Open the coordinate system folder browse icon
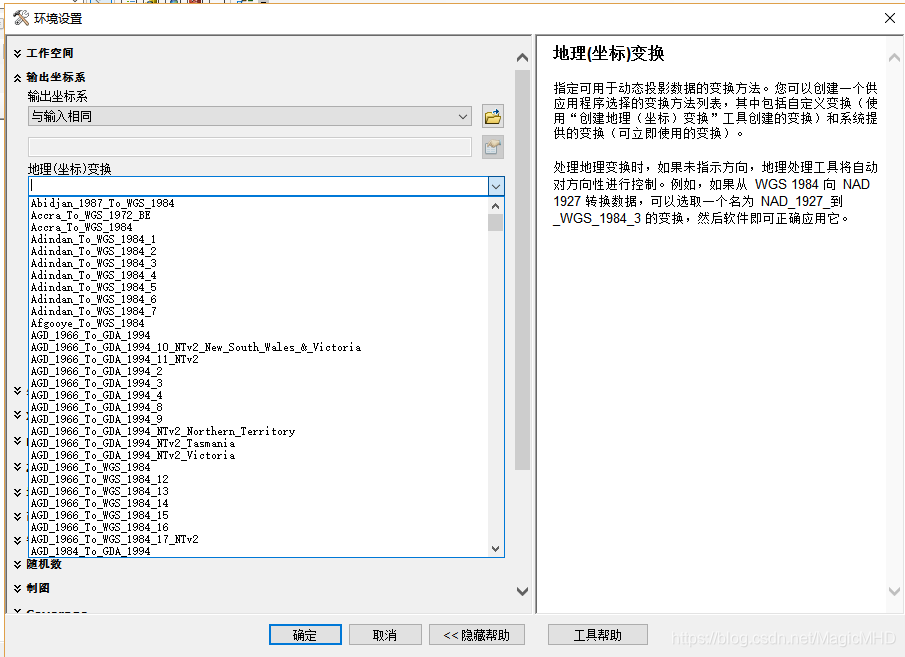Image resolution: width=905 pixels, height=657 pixels. 493,117
